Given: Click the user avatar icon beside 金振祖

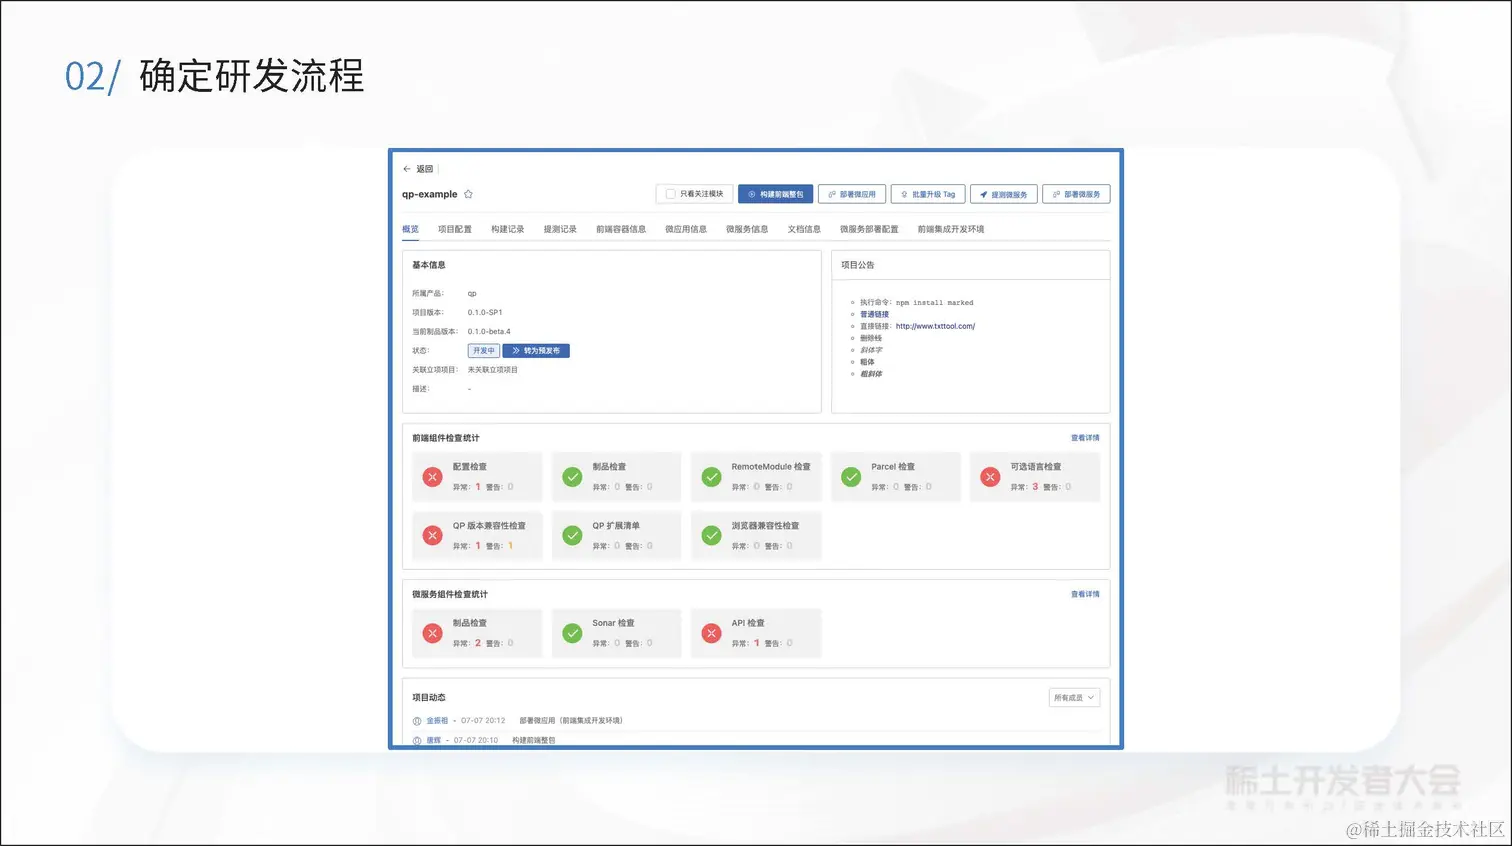Looking at the screenshot, I should pyautogui.click(x=417, y=721).
